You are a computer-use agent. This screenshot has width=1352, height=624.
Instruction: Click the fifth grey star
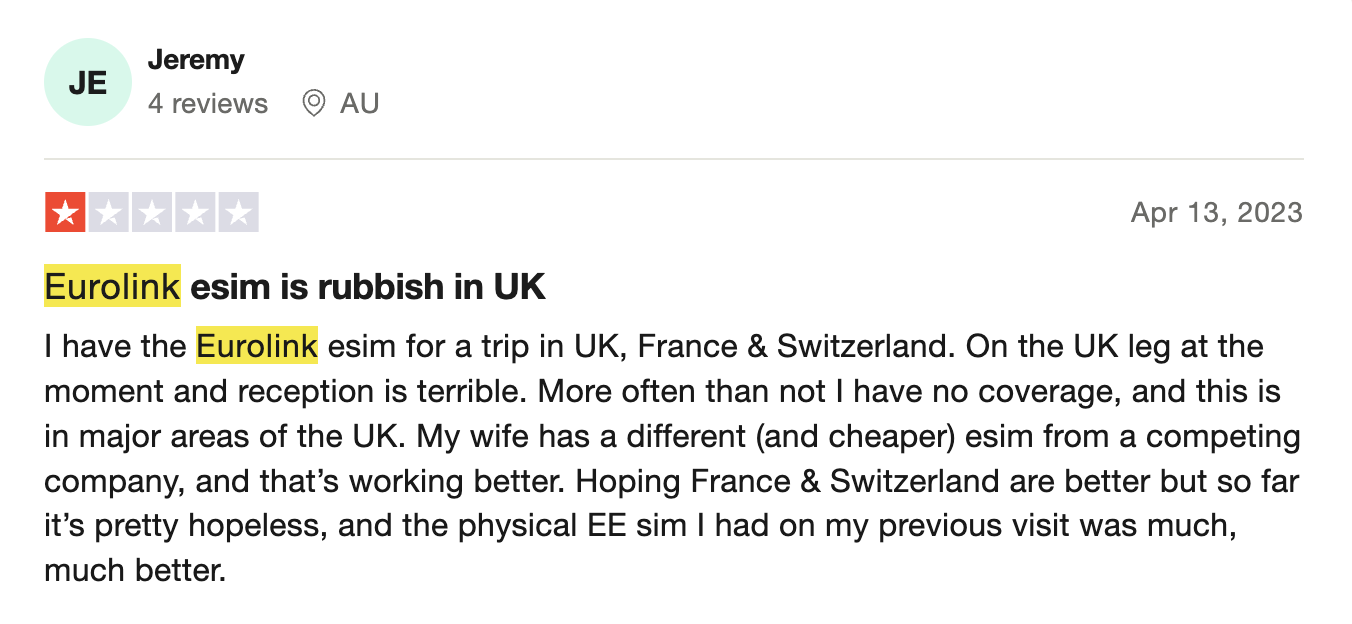pyautogui.click(x=238, y=212)
